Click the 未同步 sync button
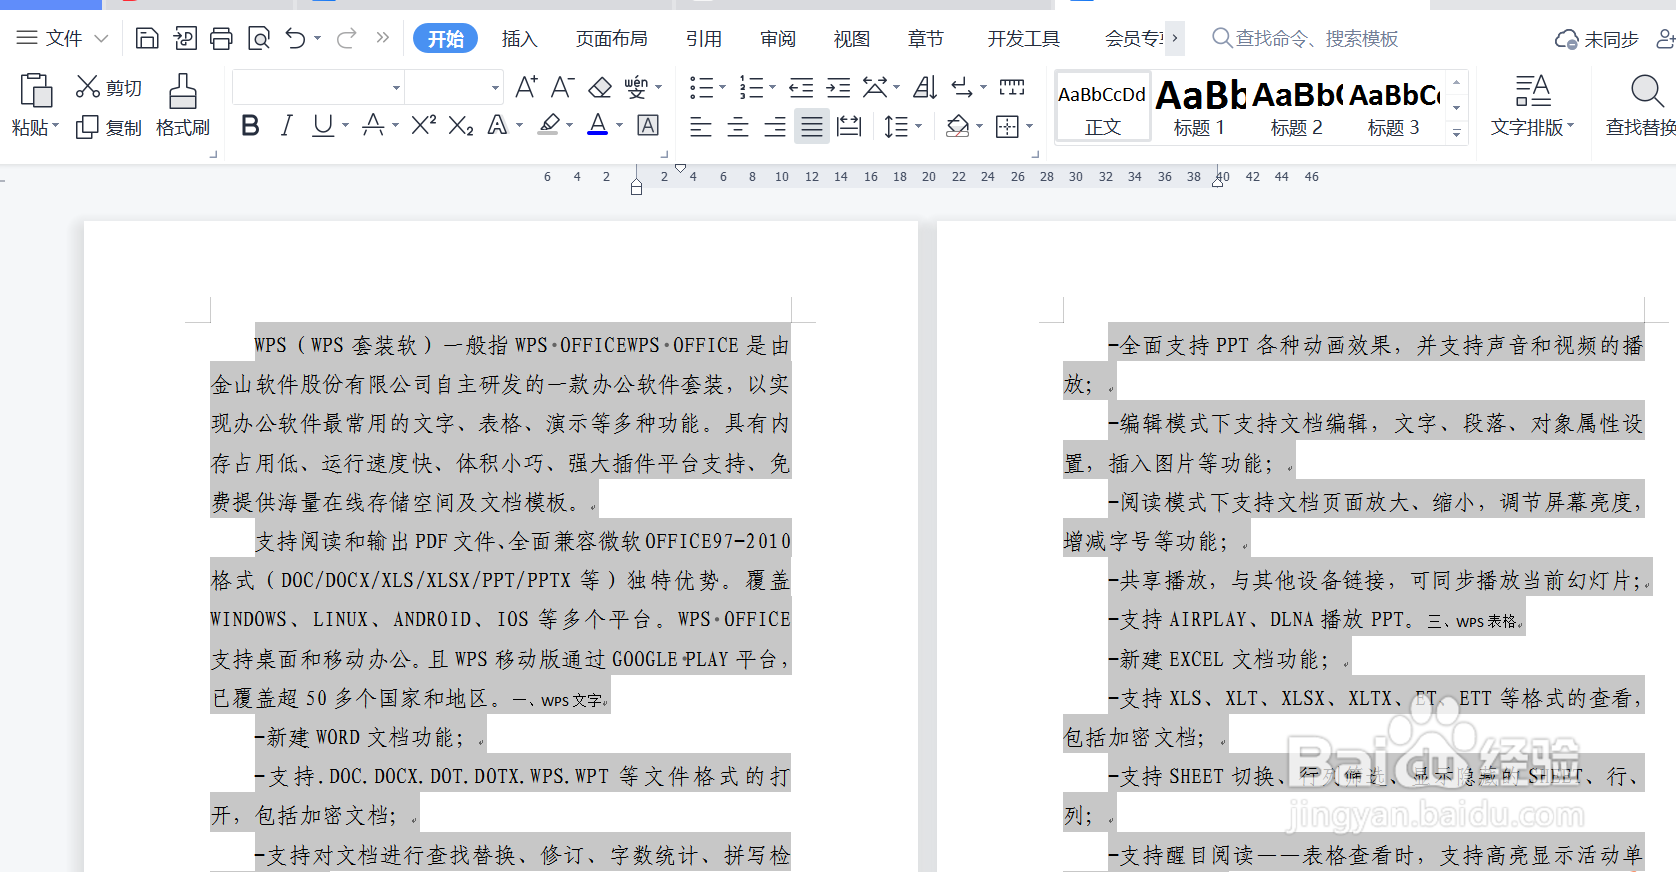Viewport: 1676px width, 872px height. tap(1597, 39)
